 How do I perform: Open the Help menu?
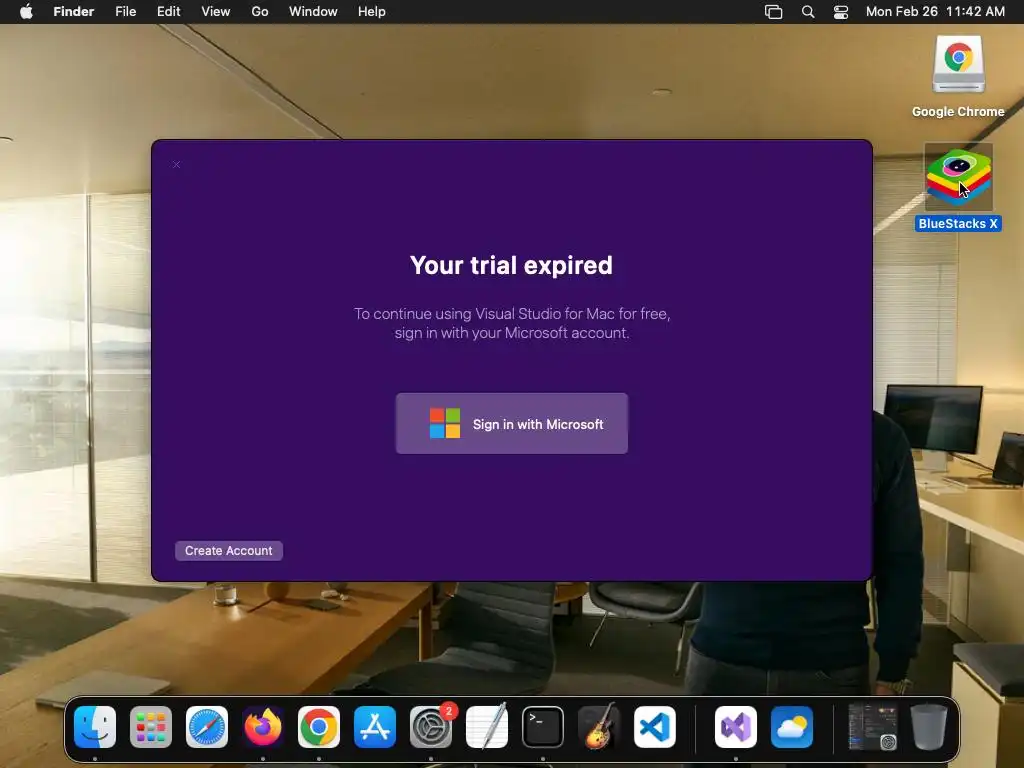point(372,12)
